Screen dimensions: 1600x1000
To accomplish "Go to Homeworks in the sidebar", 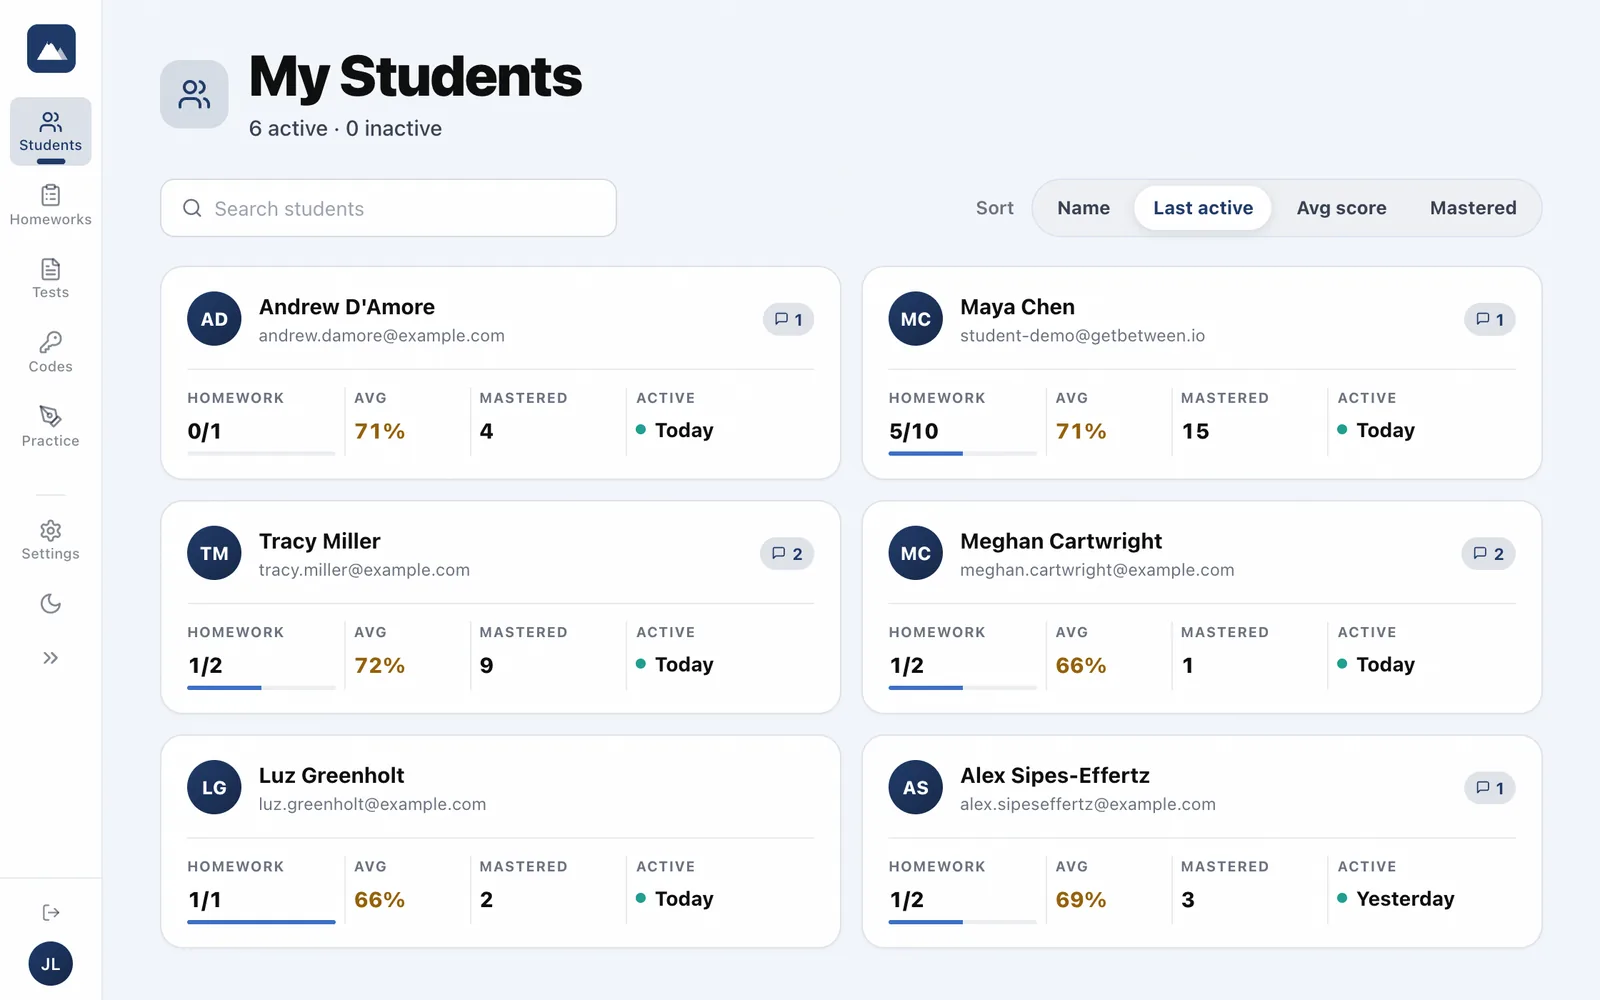I will tap(51, 205).
